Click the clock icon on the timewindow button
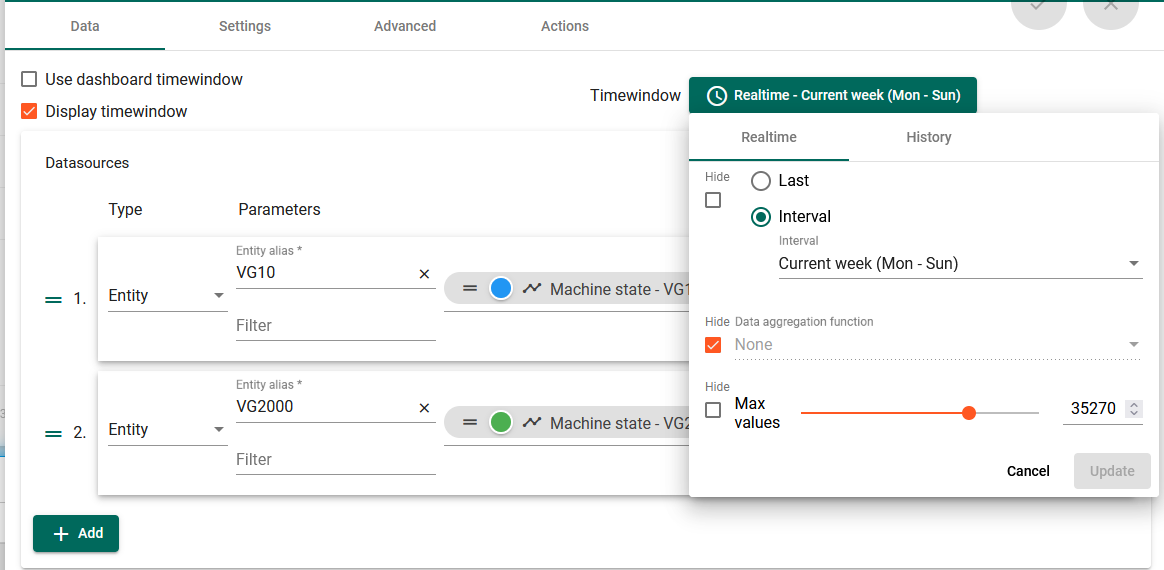Screen dimensions: 1164x570 click(716, 96)
